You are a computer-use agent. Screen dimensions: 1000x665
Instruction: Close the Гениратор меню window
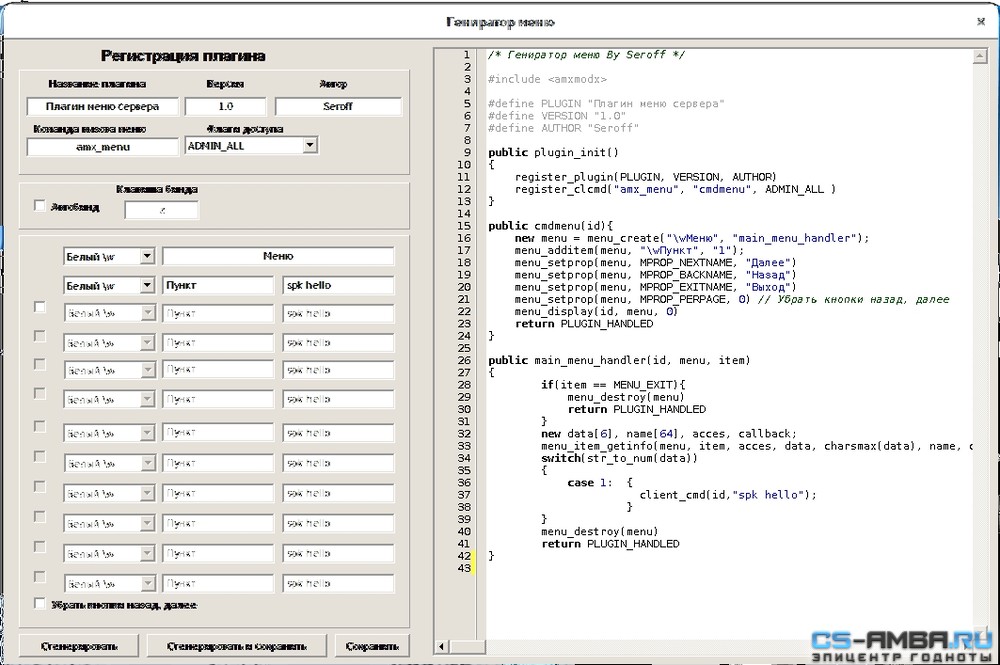981,22
